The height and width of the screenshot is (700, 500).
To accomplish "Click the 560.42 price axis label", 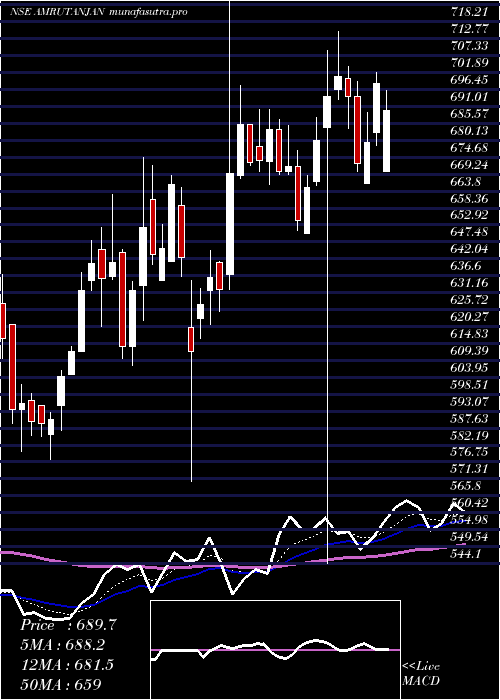I will point(470,503).
